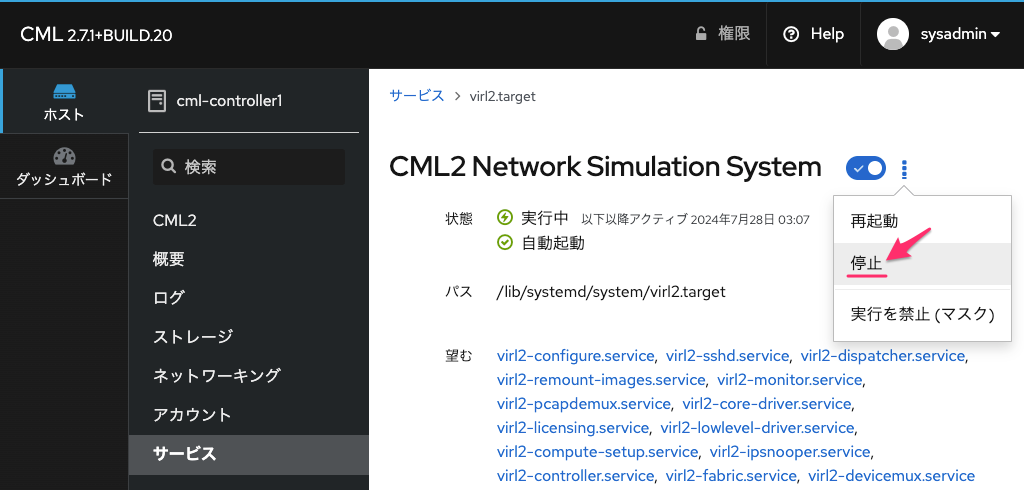Click the 実行中 running status icon
1024x490 pixels.
(505, 218)
